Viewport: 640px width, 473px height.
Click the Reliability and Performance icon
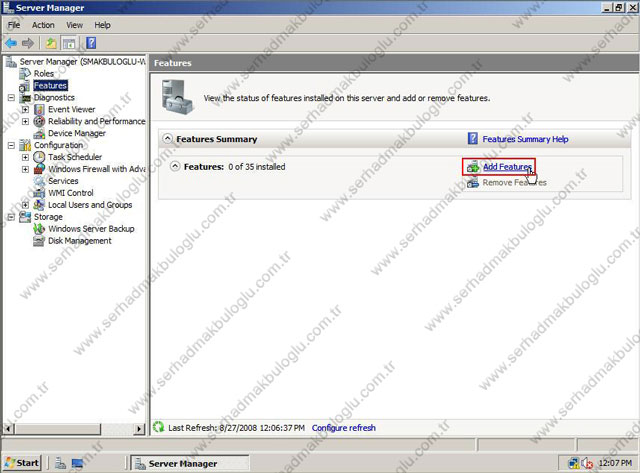(x=39, y=121)
